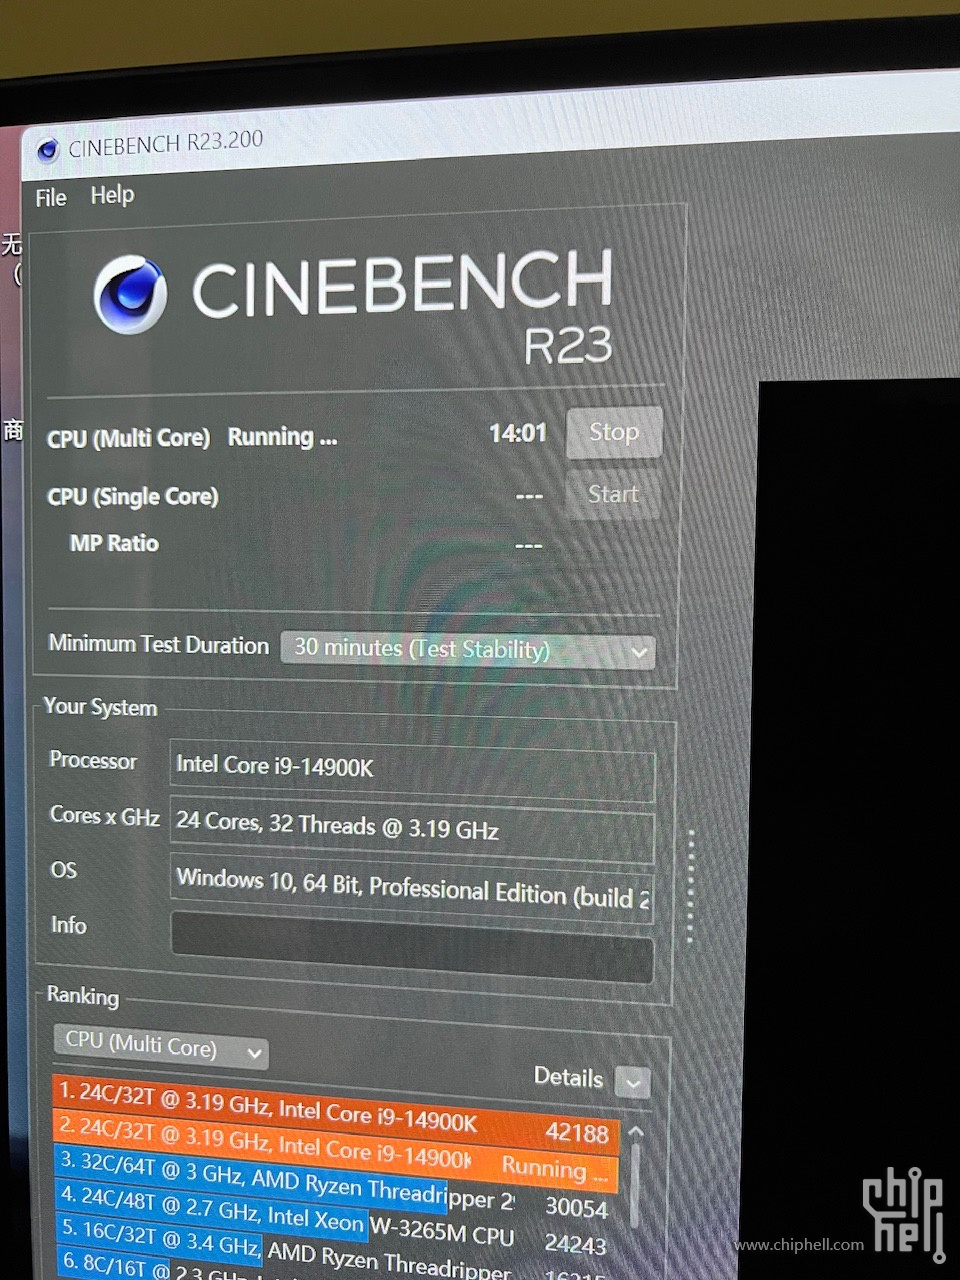Click the Cinebench title bar app icon
960x1280 pixels.
tap(47, 150)
